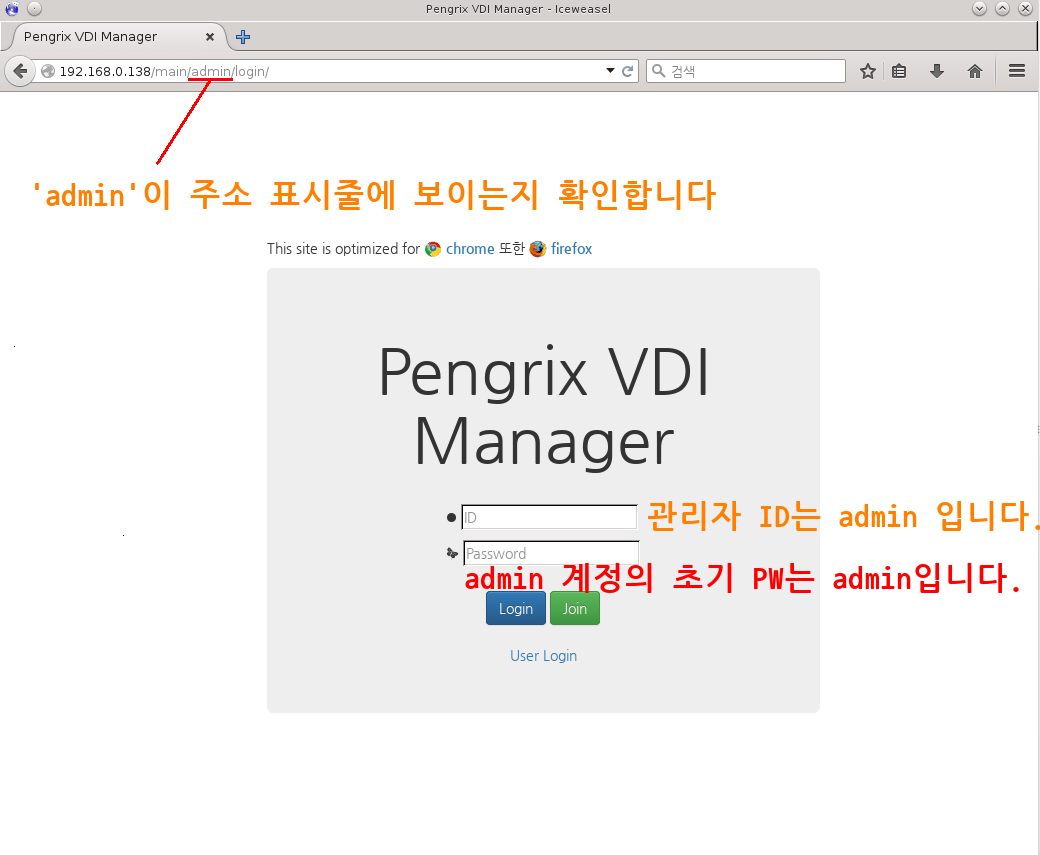Click the title bar pin button
This screenshot has height=855, width=1040.
pyautogui.click(x=34, y=9)
